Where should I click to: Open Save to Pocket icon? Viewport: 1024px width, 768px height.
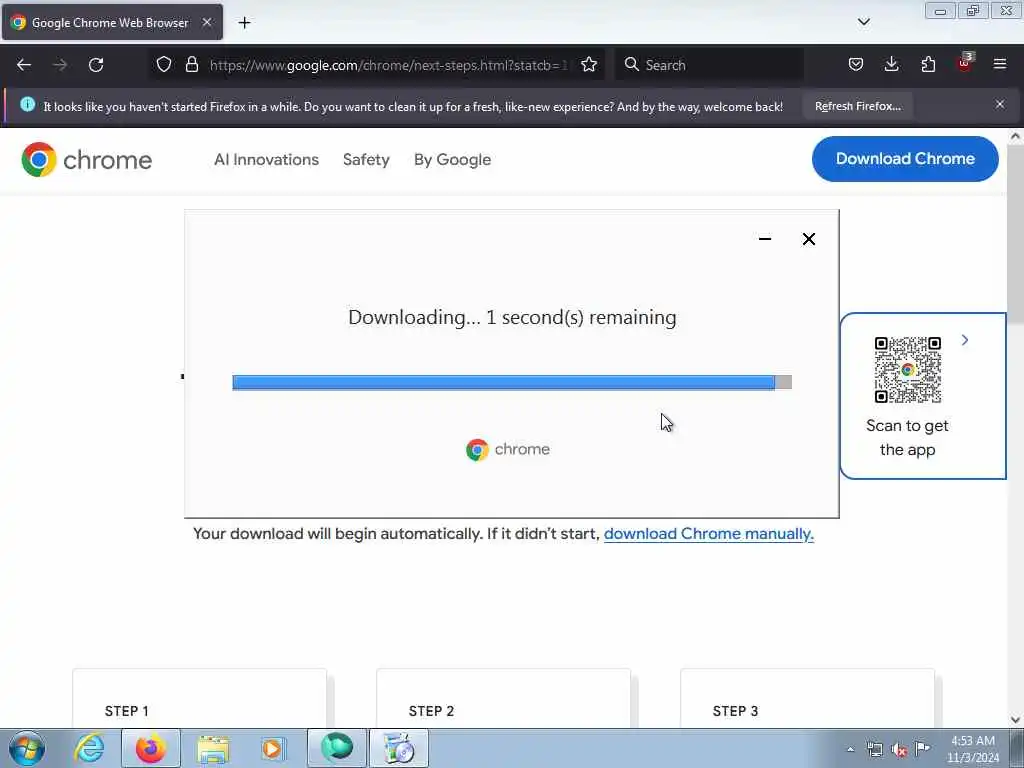click(x=856, y=65)
